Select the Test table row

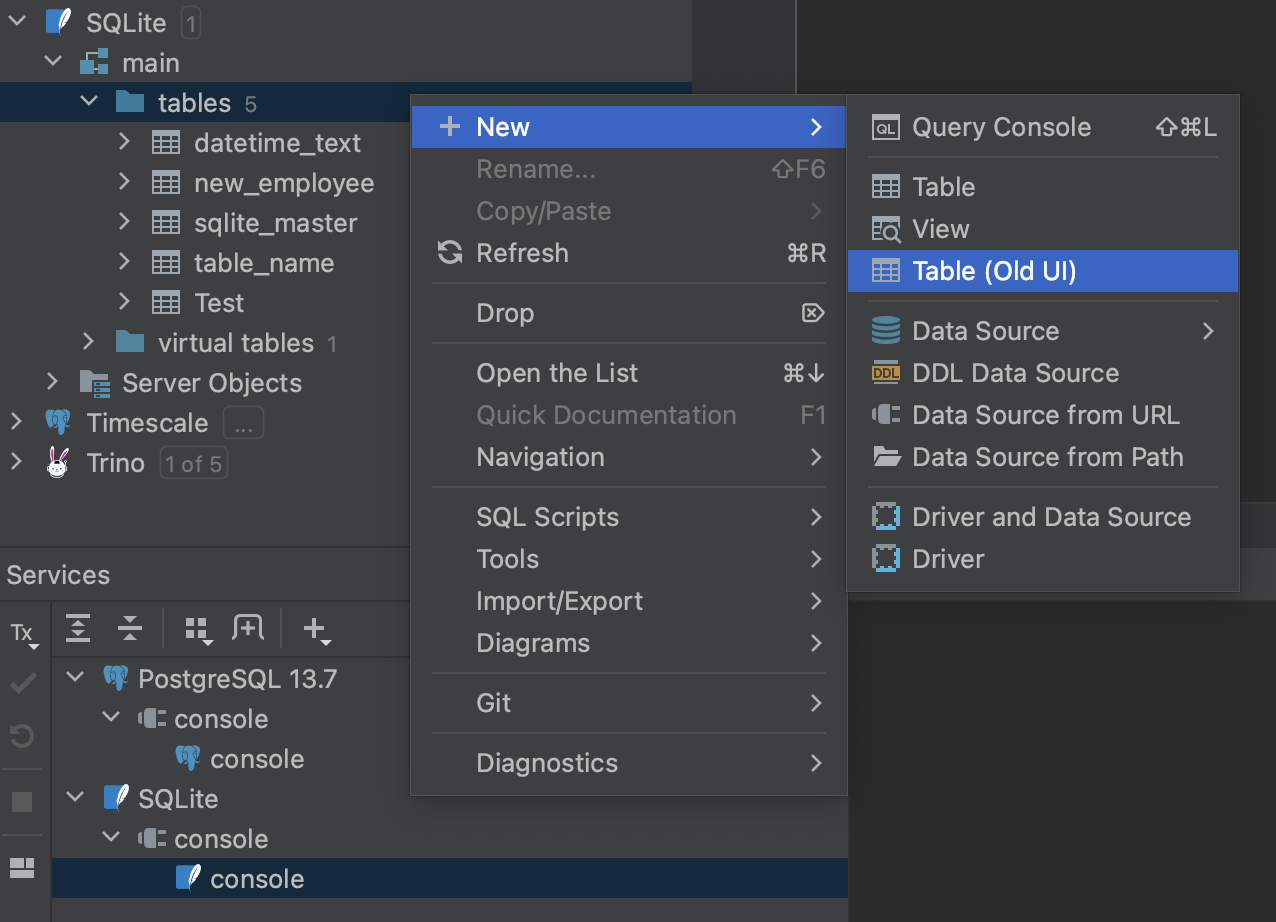point(205,303)
